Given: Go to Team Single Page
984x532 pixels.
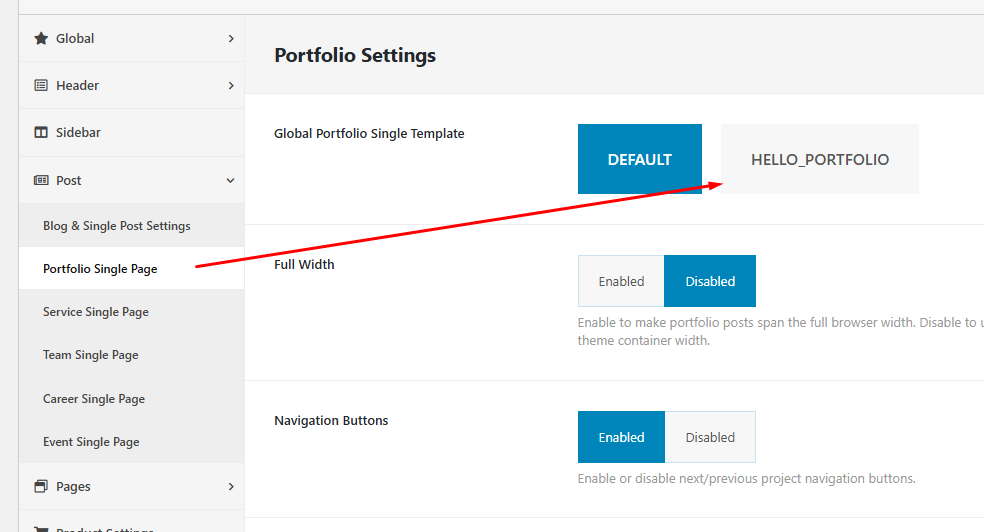Looking at the screenshot, I should (91, 355).
